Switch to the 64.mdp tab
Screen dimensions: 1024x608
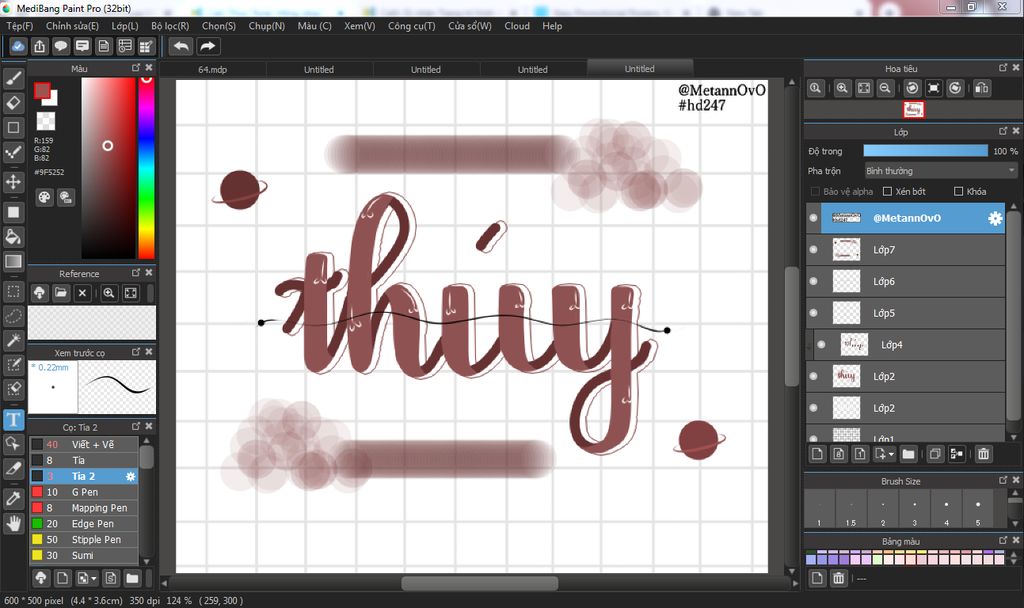click(x=213, y=69)
